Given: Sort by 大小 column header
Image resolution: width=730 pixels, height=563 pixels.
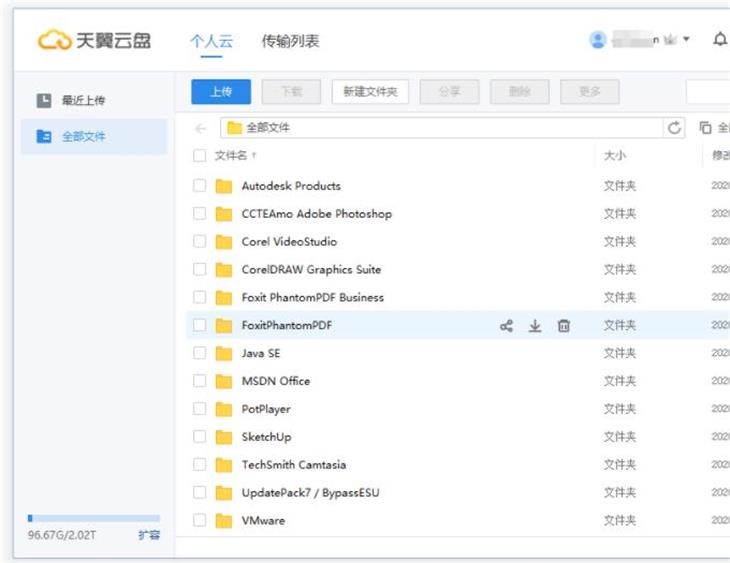Looking at the screenshot, I should (615, 156).
